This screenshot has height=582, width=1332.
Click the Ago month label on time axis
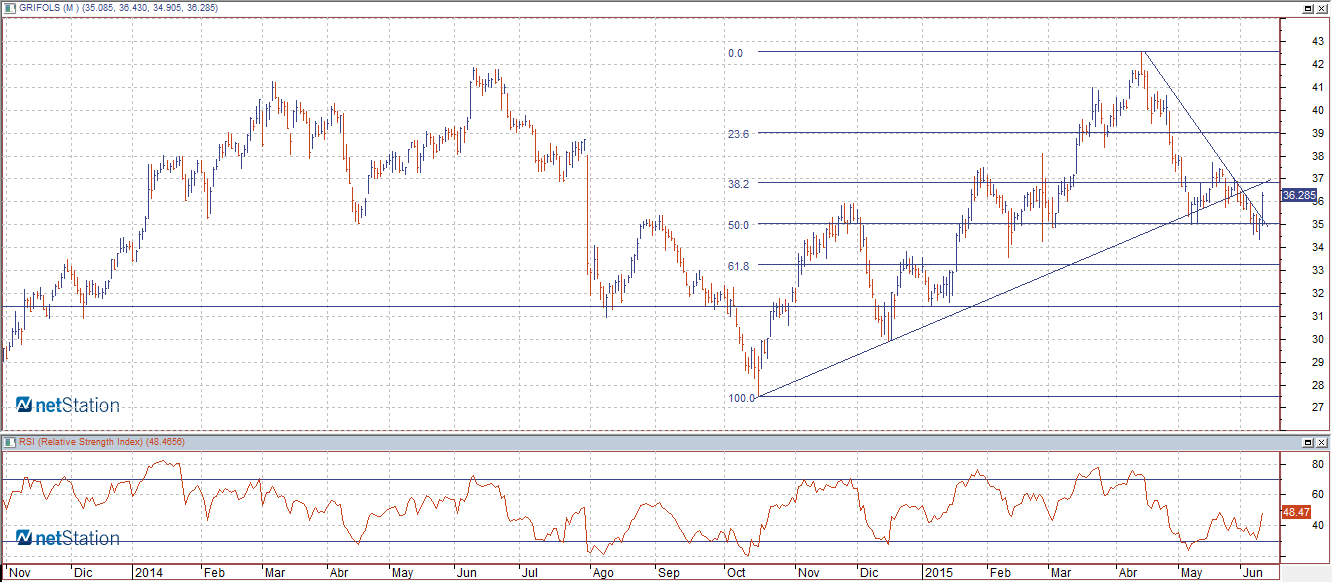click(x=603, y=574)
